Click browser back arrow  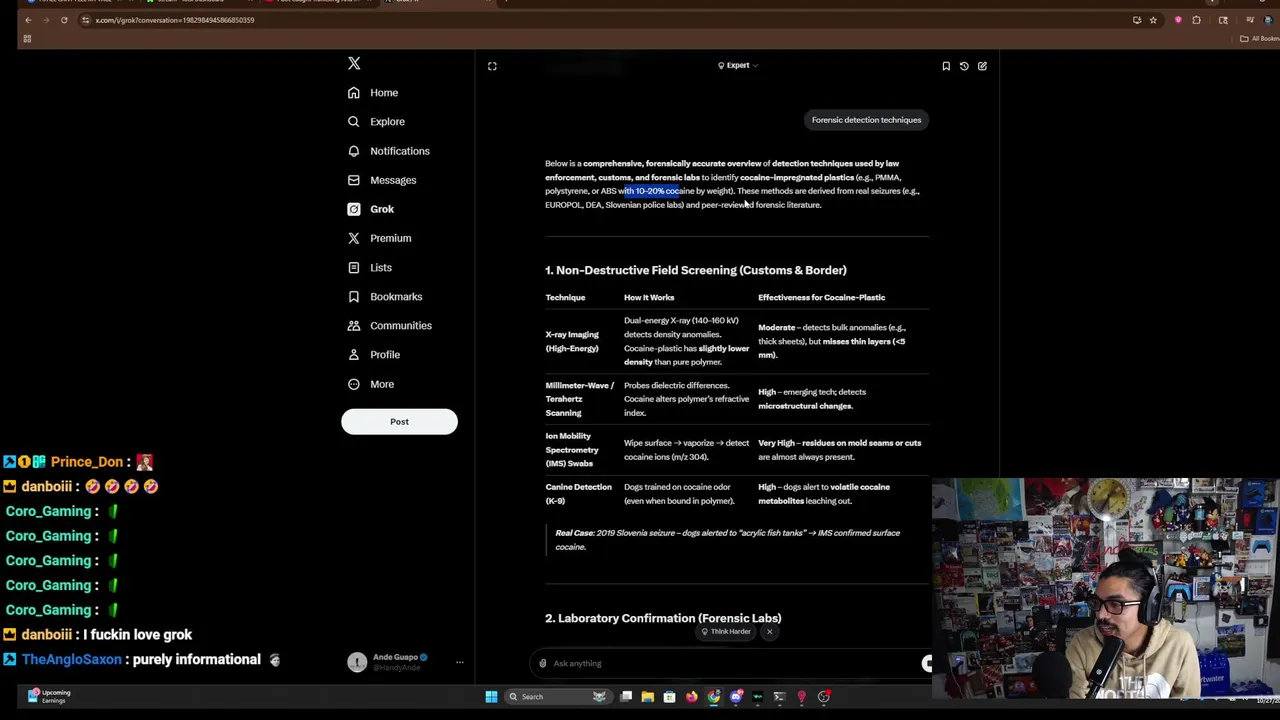pos(28,20)
